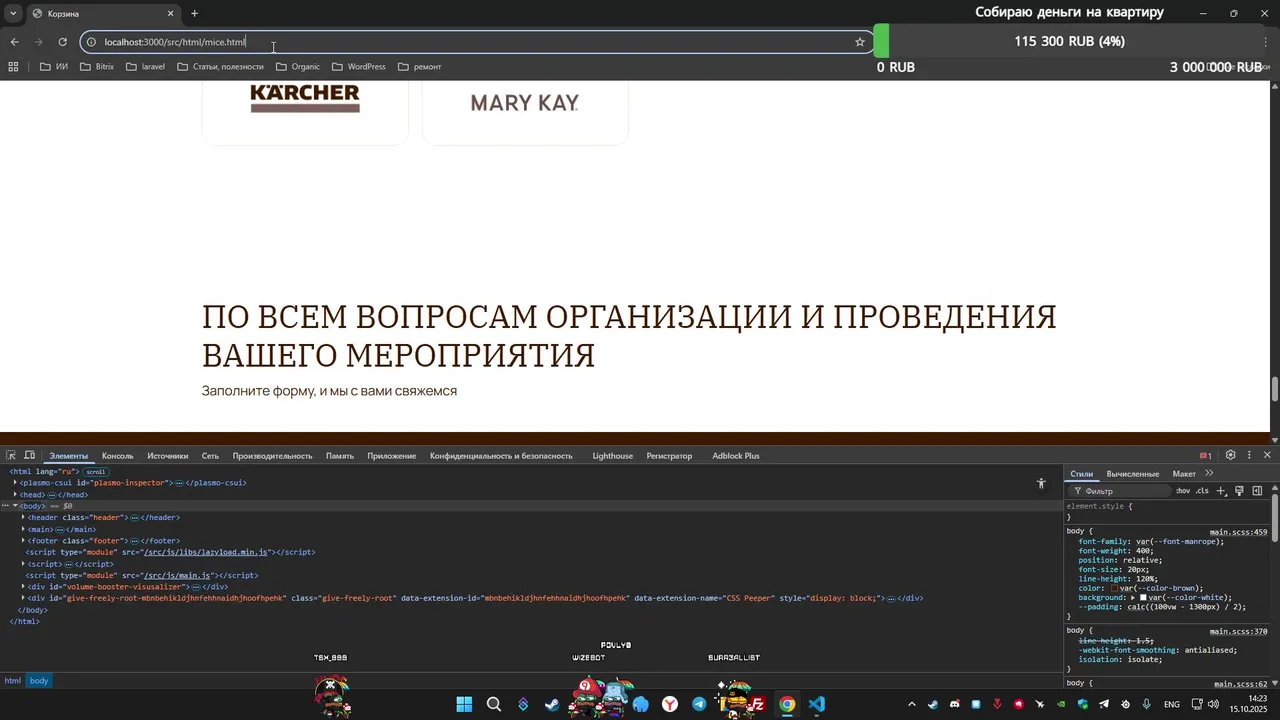
Task: Open main.scss:459 source link
Action: coord(1238,532)
